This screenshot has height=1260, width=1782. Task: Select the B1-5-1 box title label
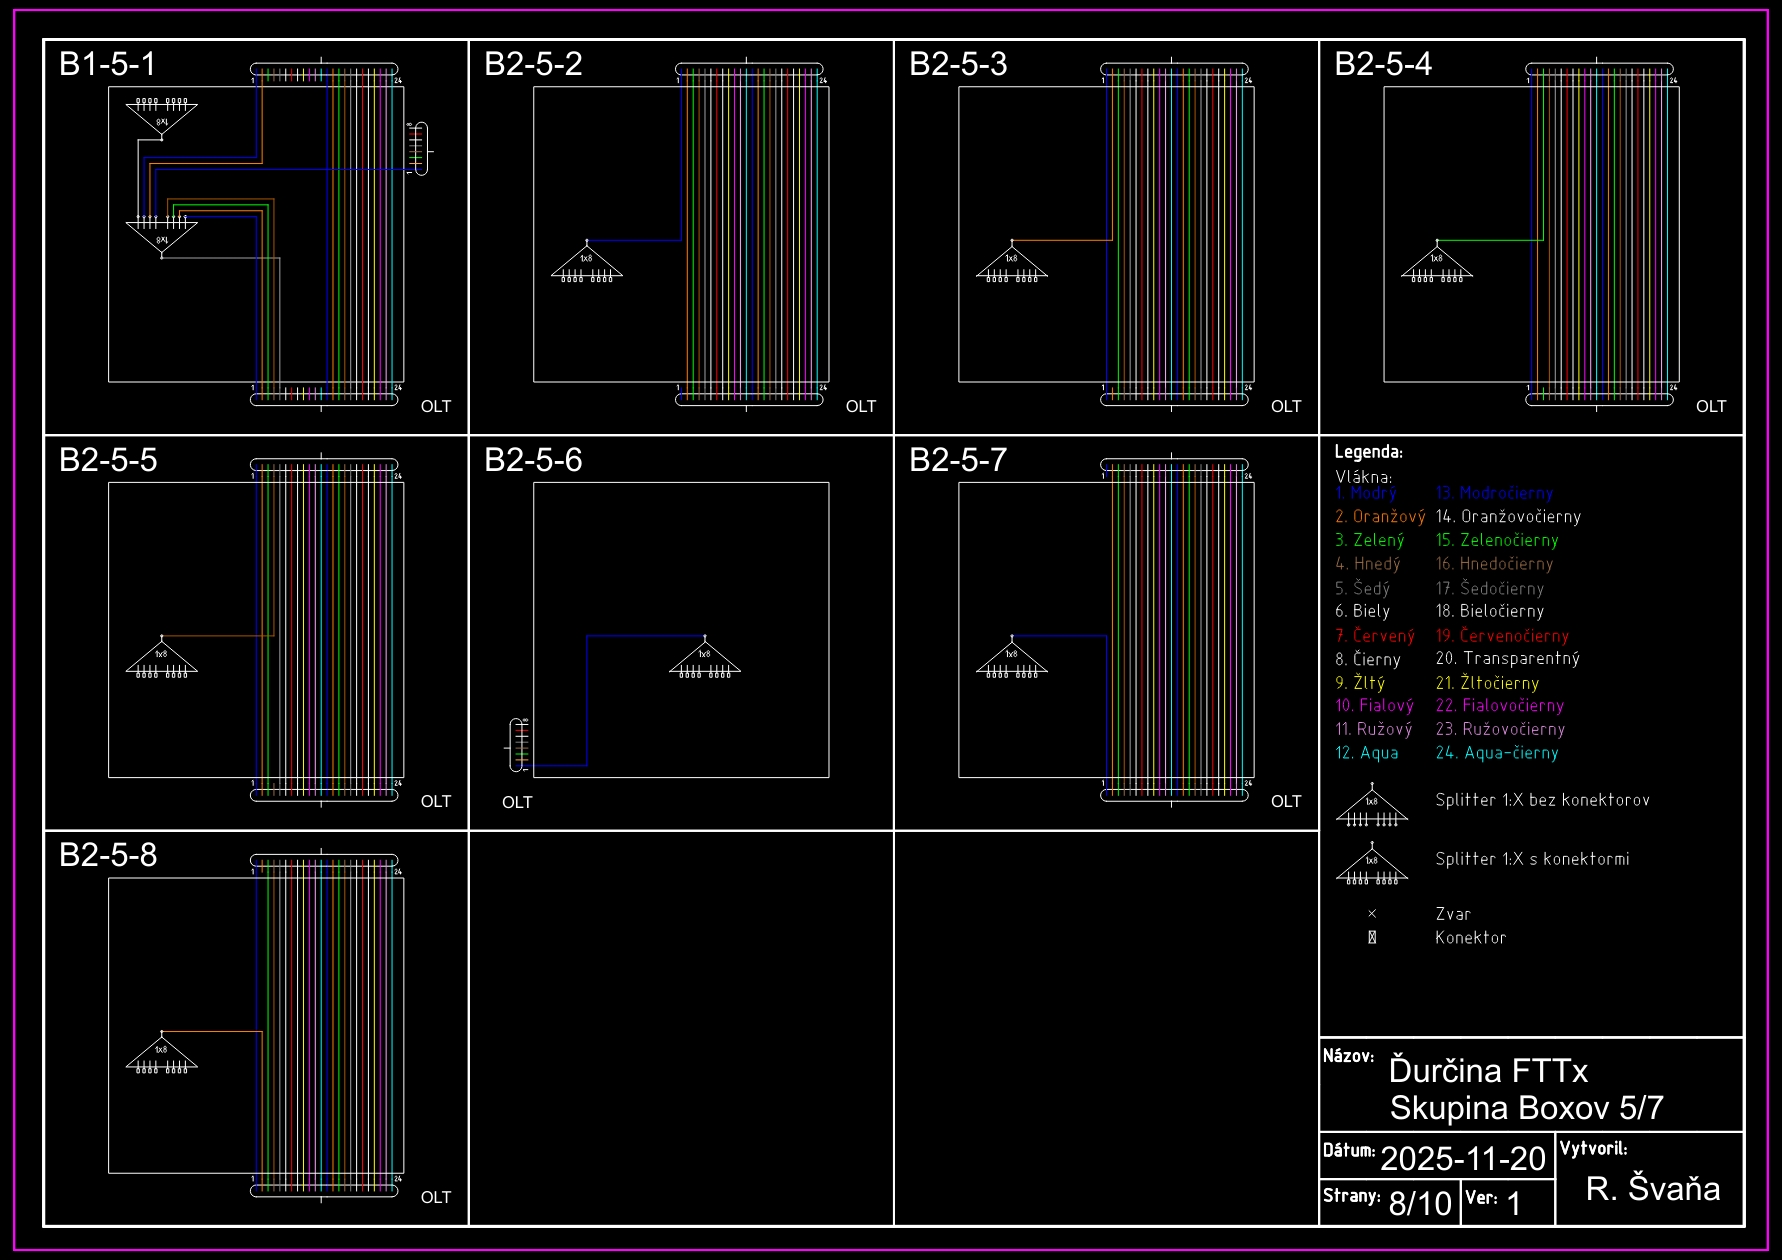[x=108, y=64]
